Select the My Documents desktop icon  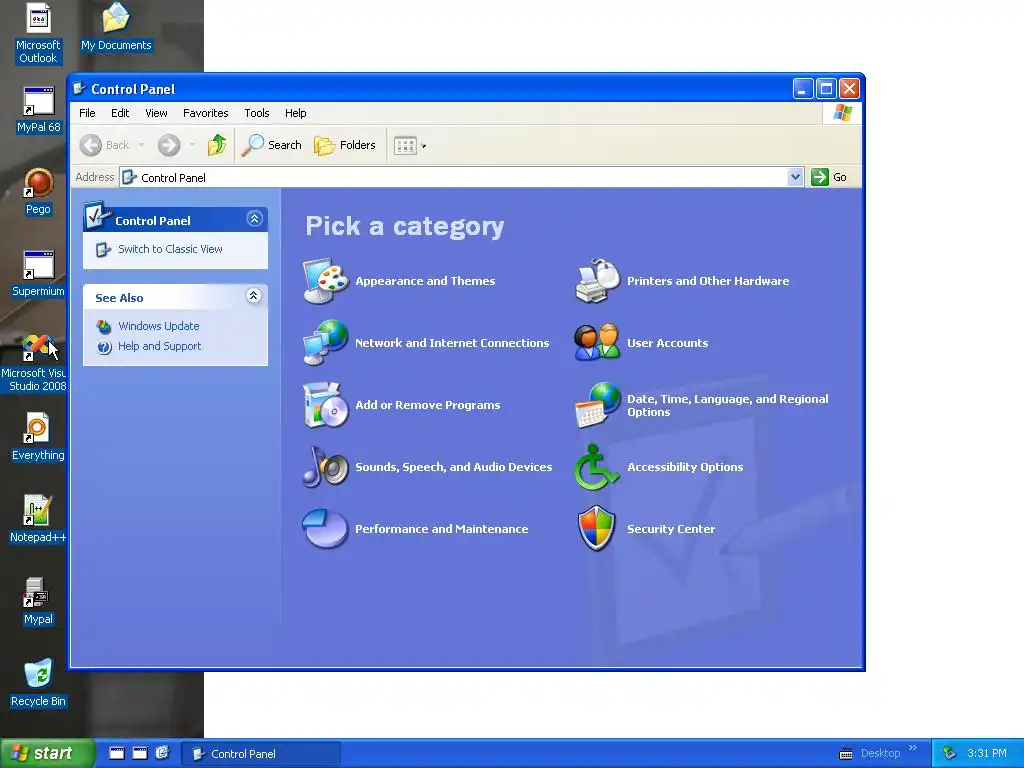click(116, 27)
